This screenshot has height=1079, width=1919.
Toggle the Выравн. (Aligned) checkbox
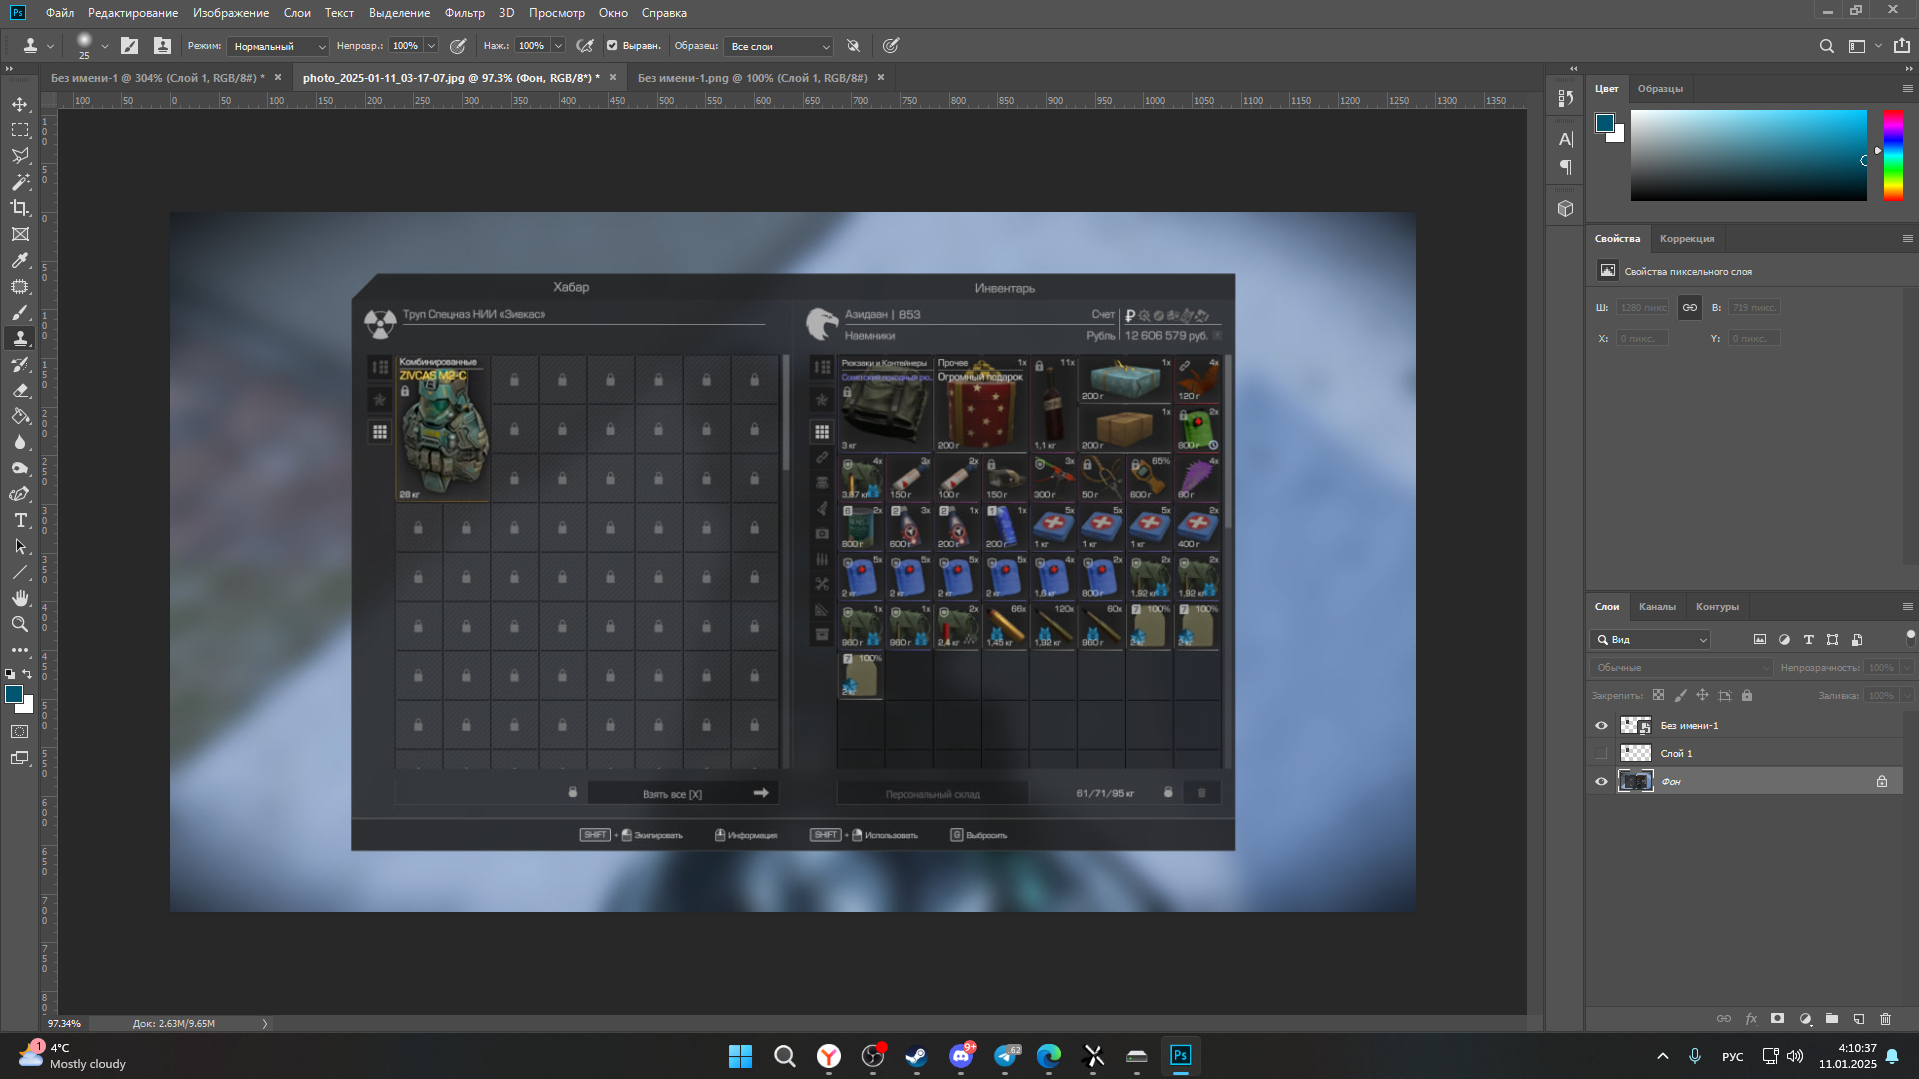[612, 46]
